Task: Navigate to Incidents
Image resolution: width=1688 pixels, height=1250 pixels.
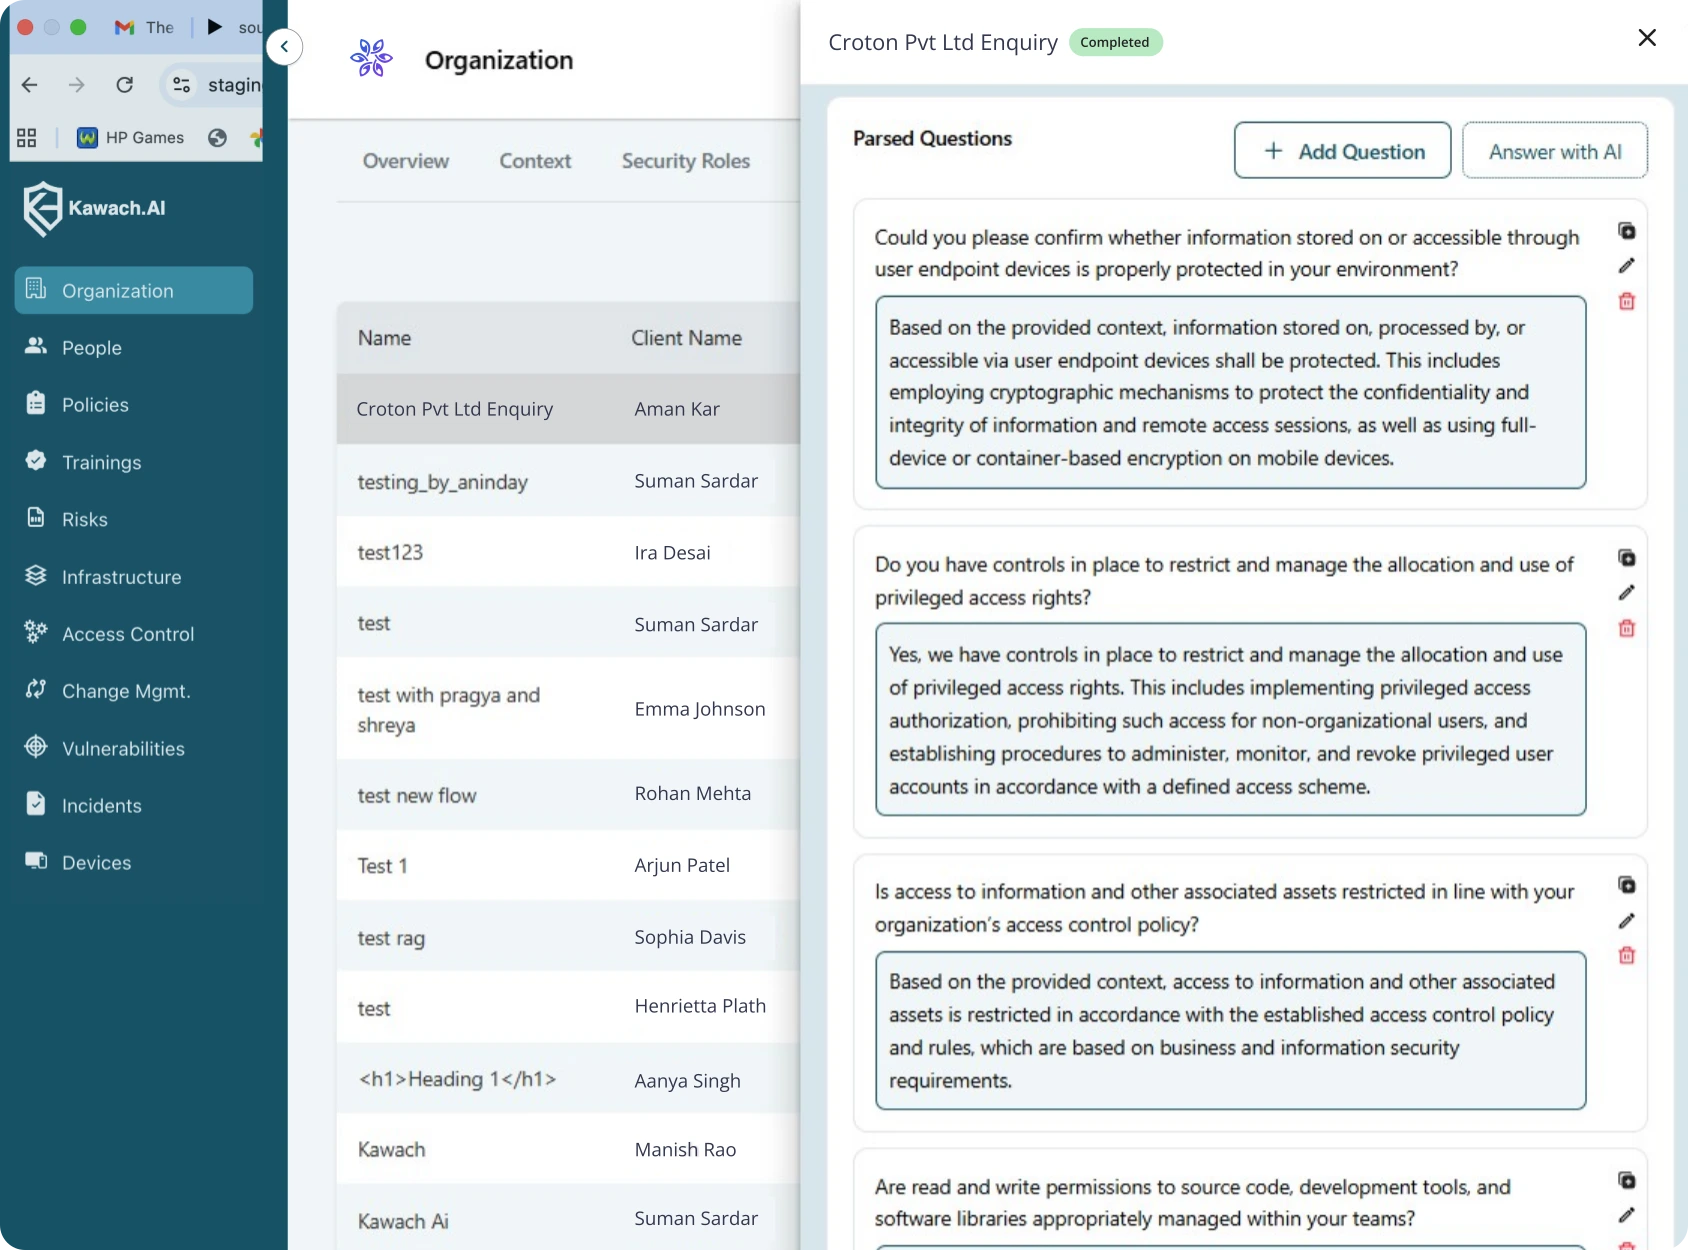Action: click(x=102, y=805)
